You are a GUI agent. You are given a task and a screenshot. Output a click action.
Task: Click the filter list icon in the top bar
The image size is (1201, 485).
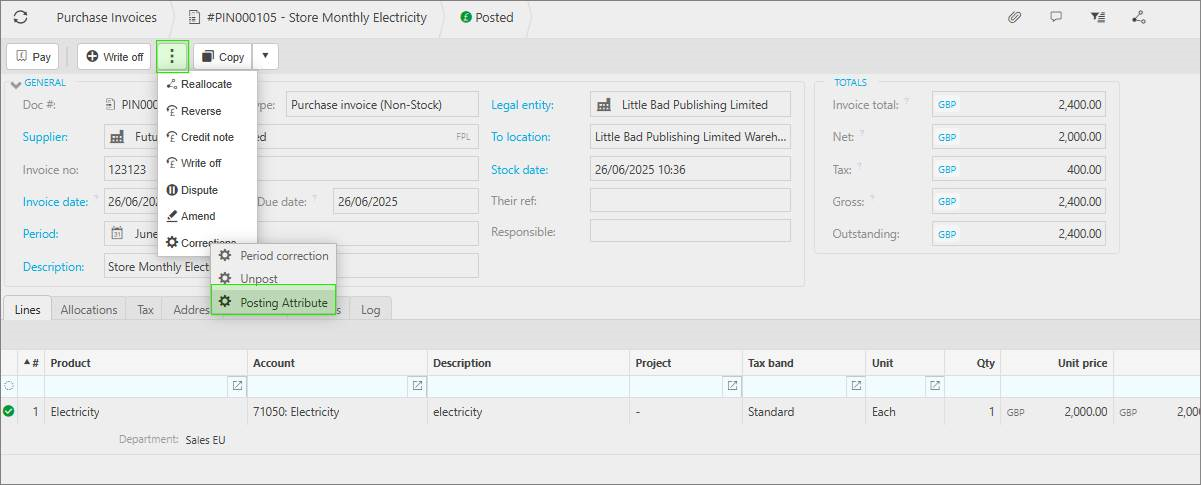[1098, 17]
